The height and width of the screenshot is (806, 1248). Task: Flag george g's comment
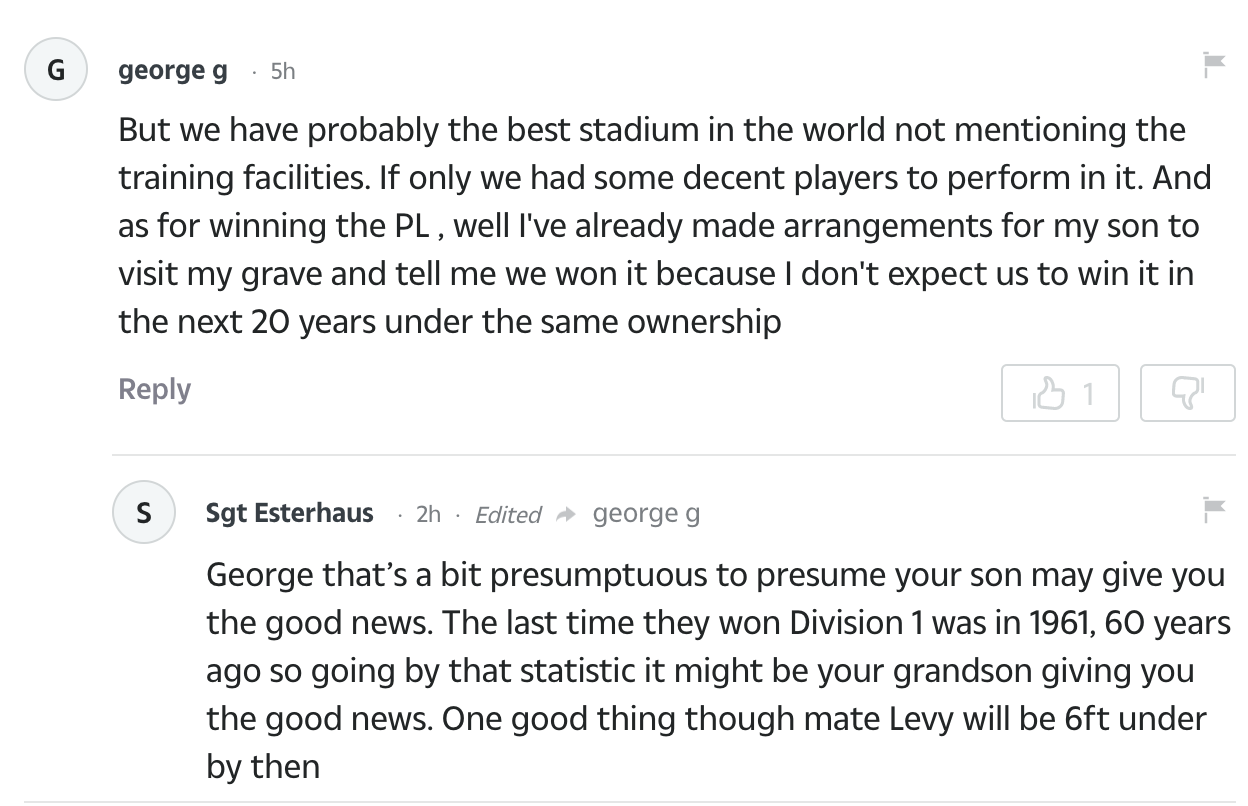[1214, 65]
